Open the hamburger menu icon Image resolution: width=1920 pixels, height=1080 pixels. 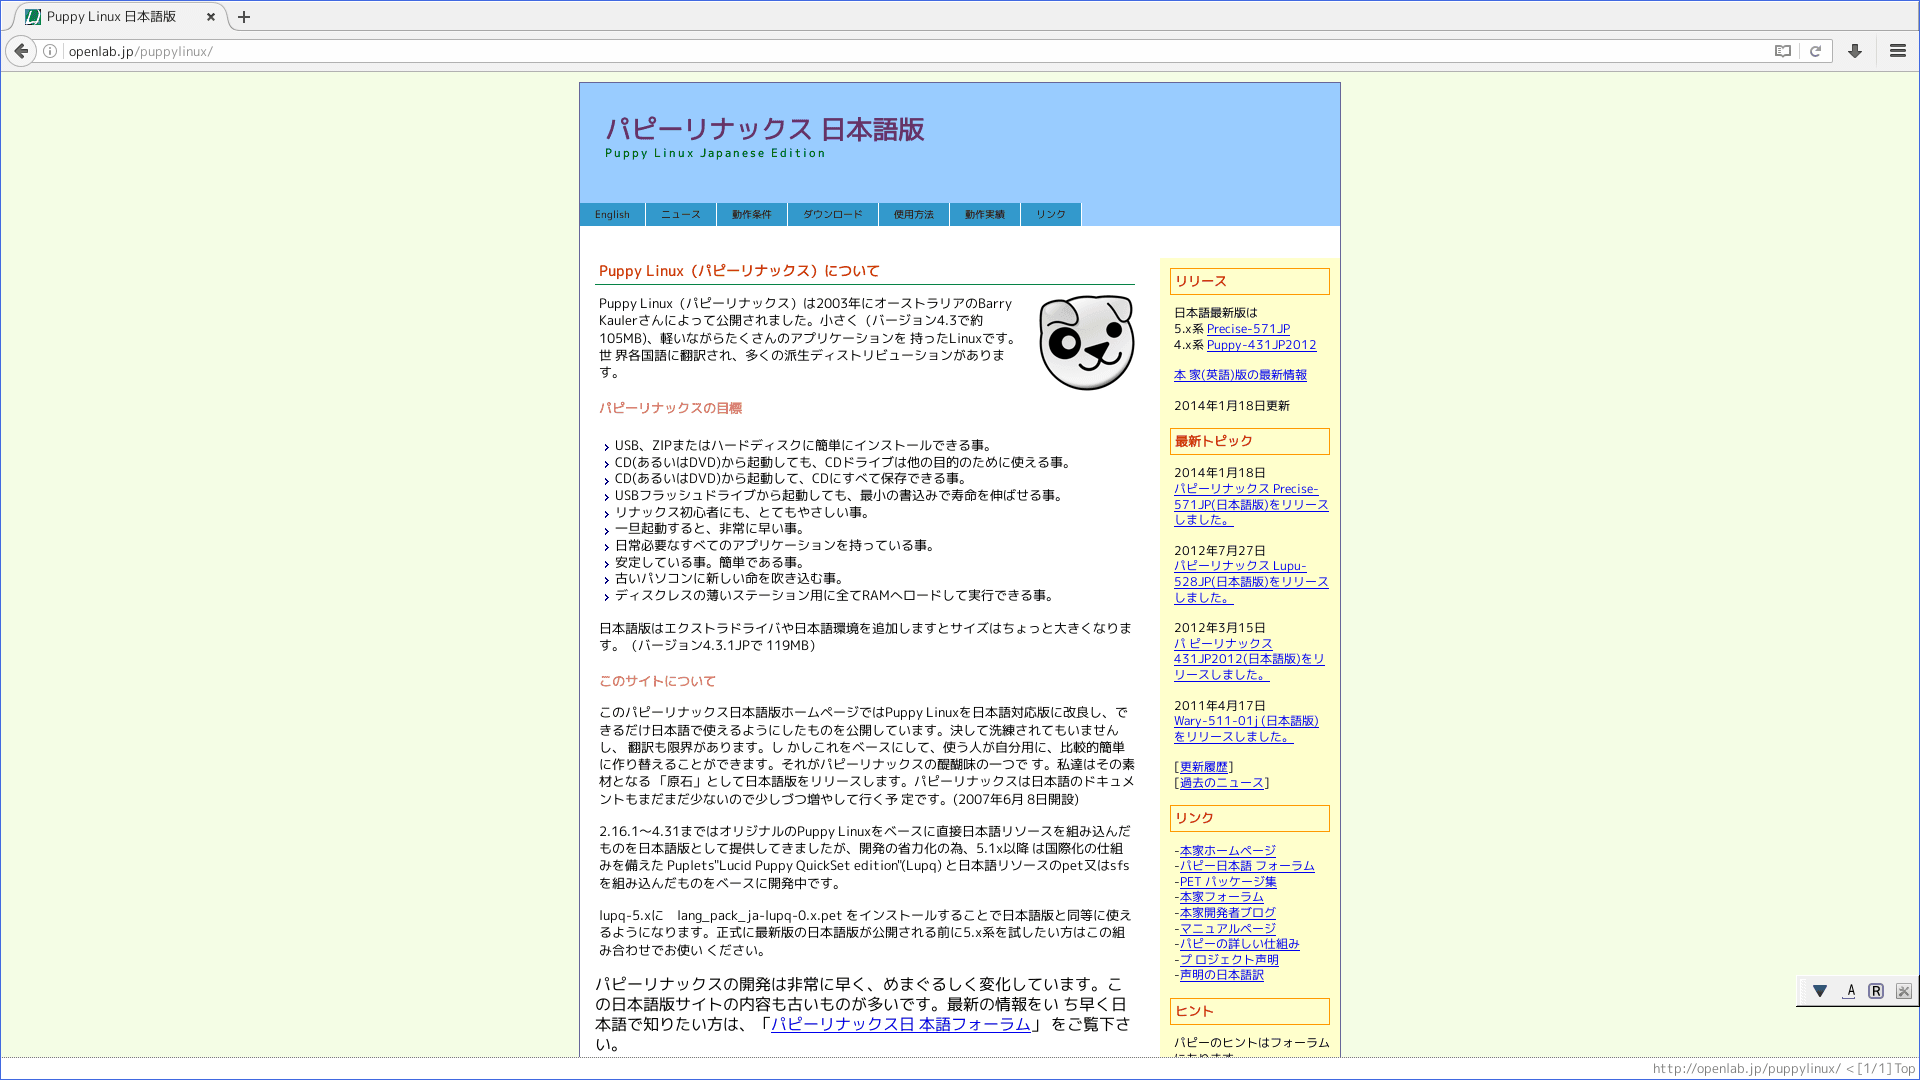1897,51
